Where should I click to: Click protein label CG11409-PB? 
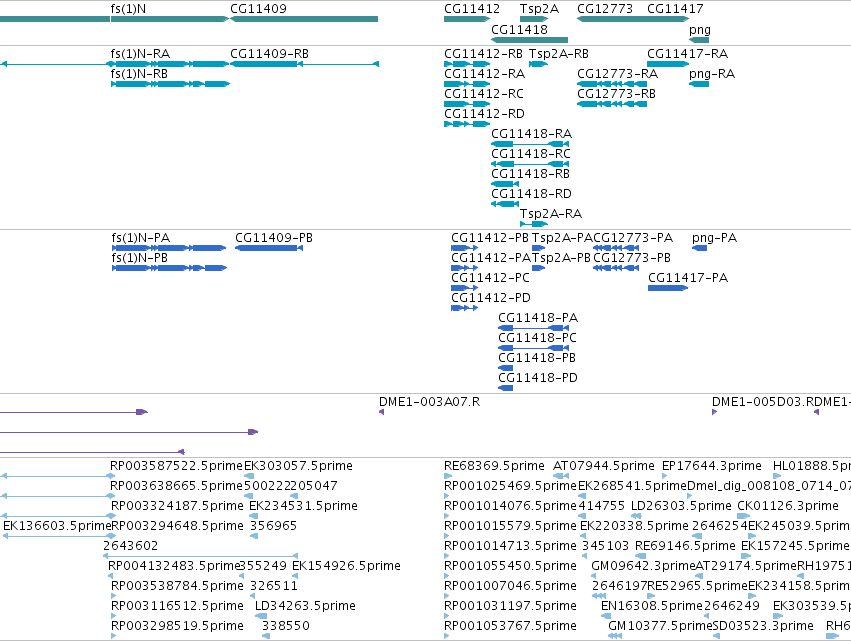[274, 238]
